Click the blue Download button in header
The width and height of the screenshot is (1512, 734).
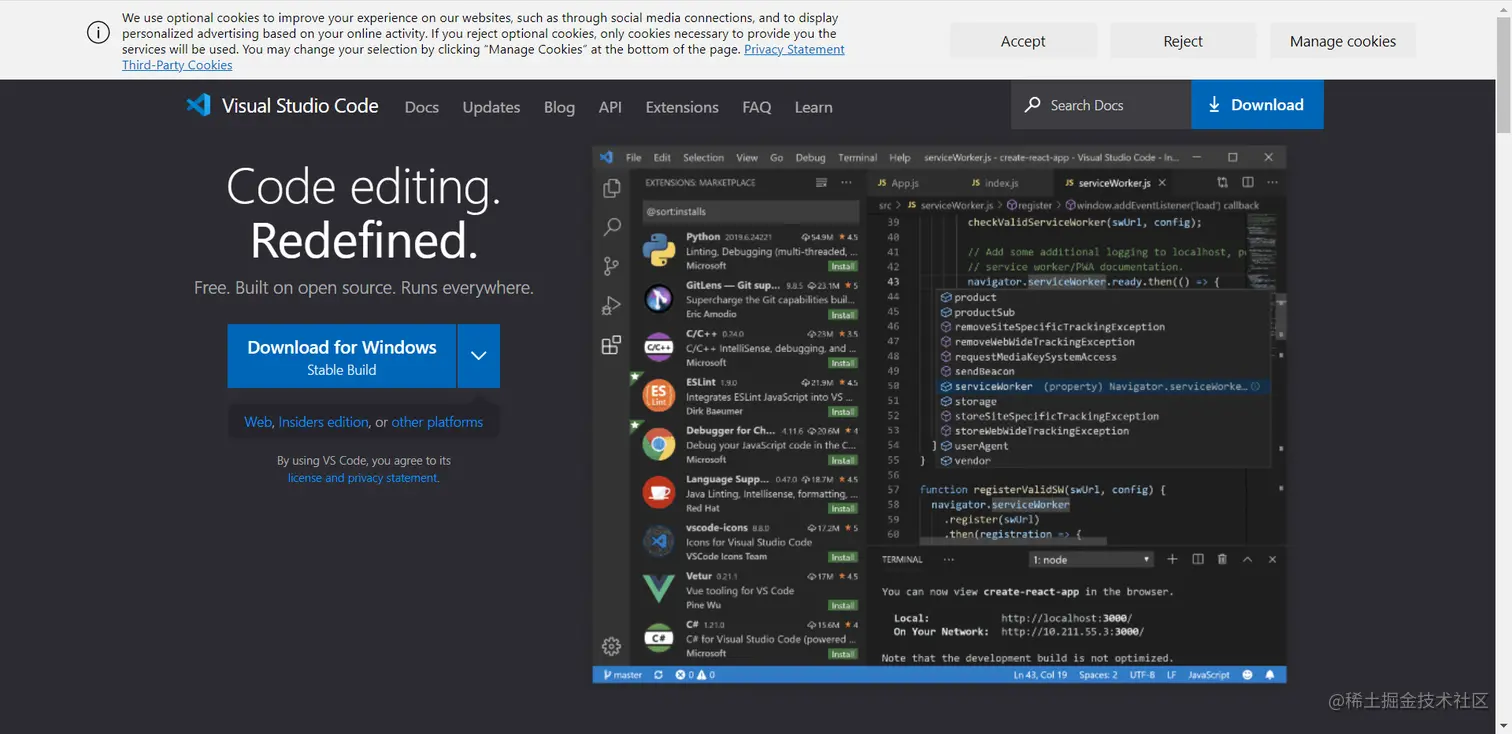[x=1257, y=105]
